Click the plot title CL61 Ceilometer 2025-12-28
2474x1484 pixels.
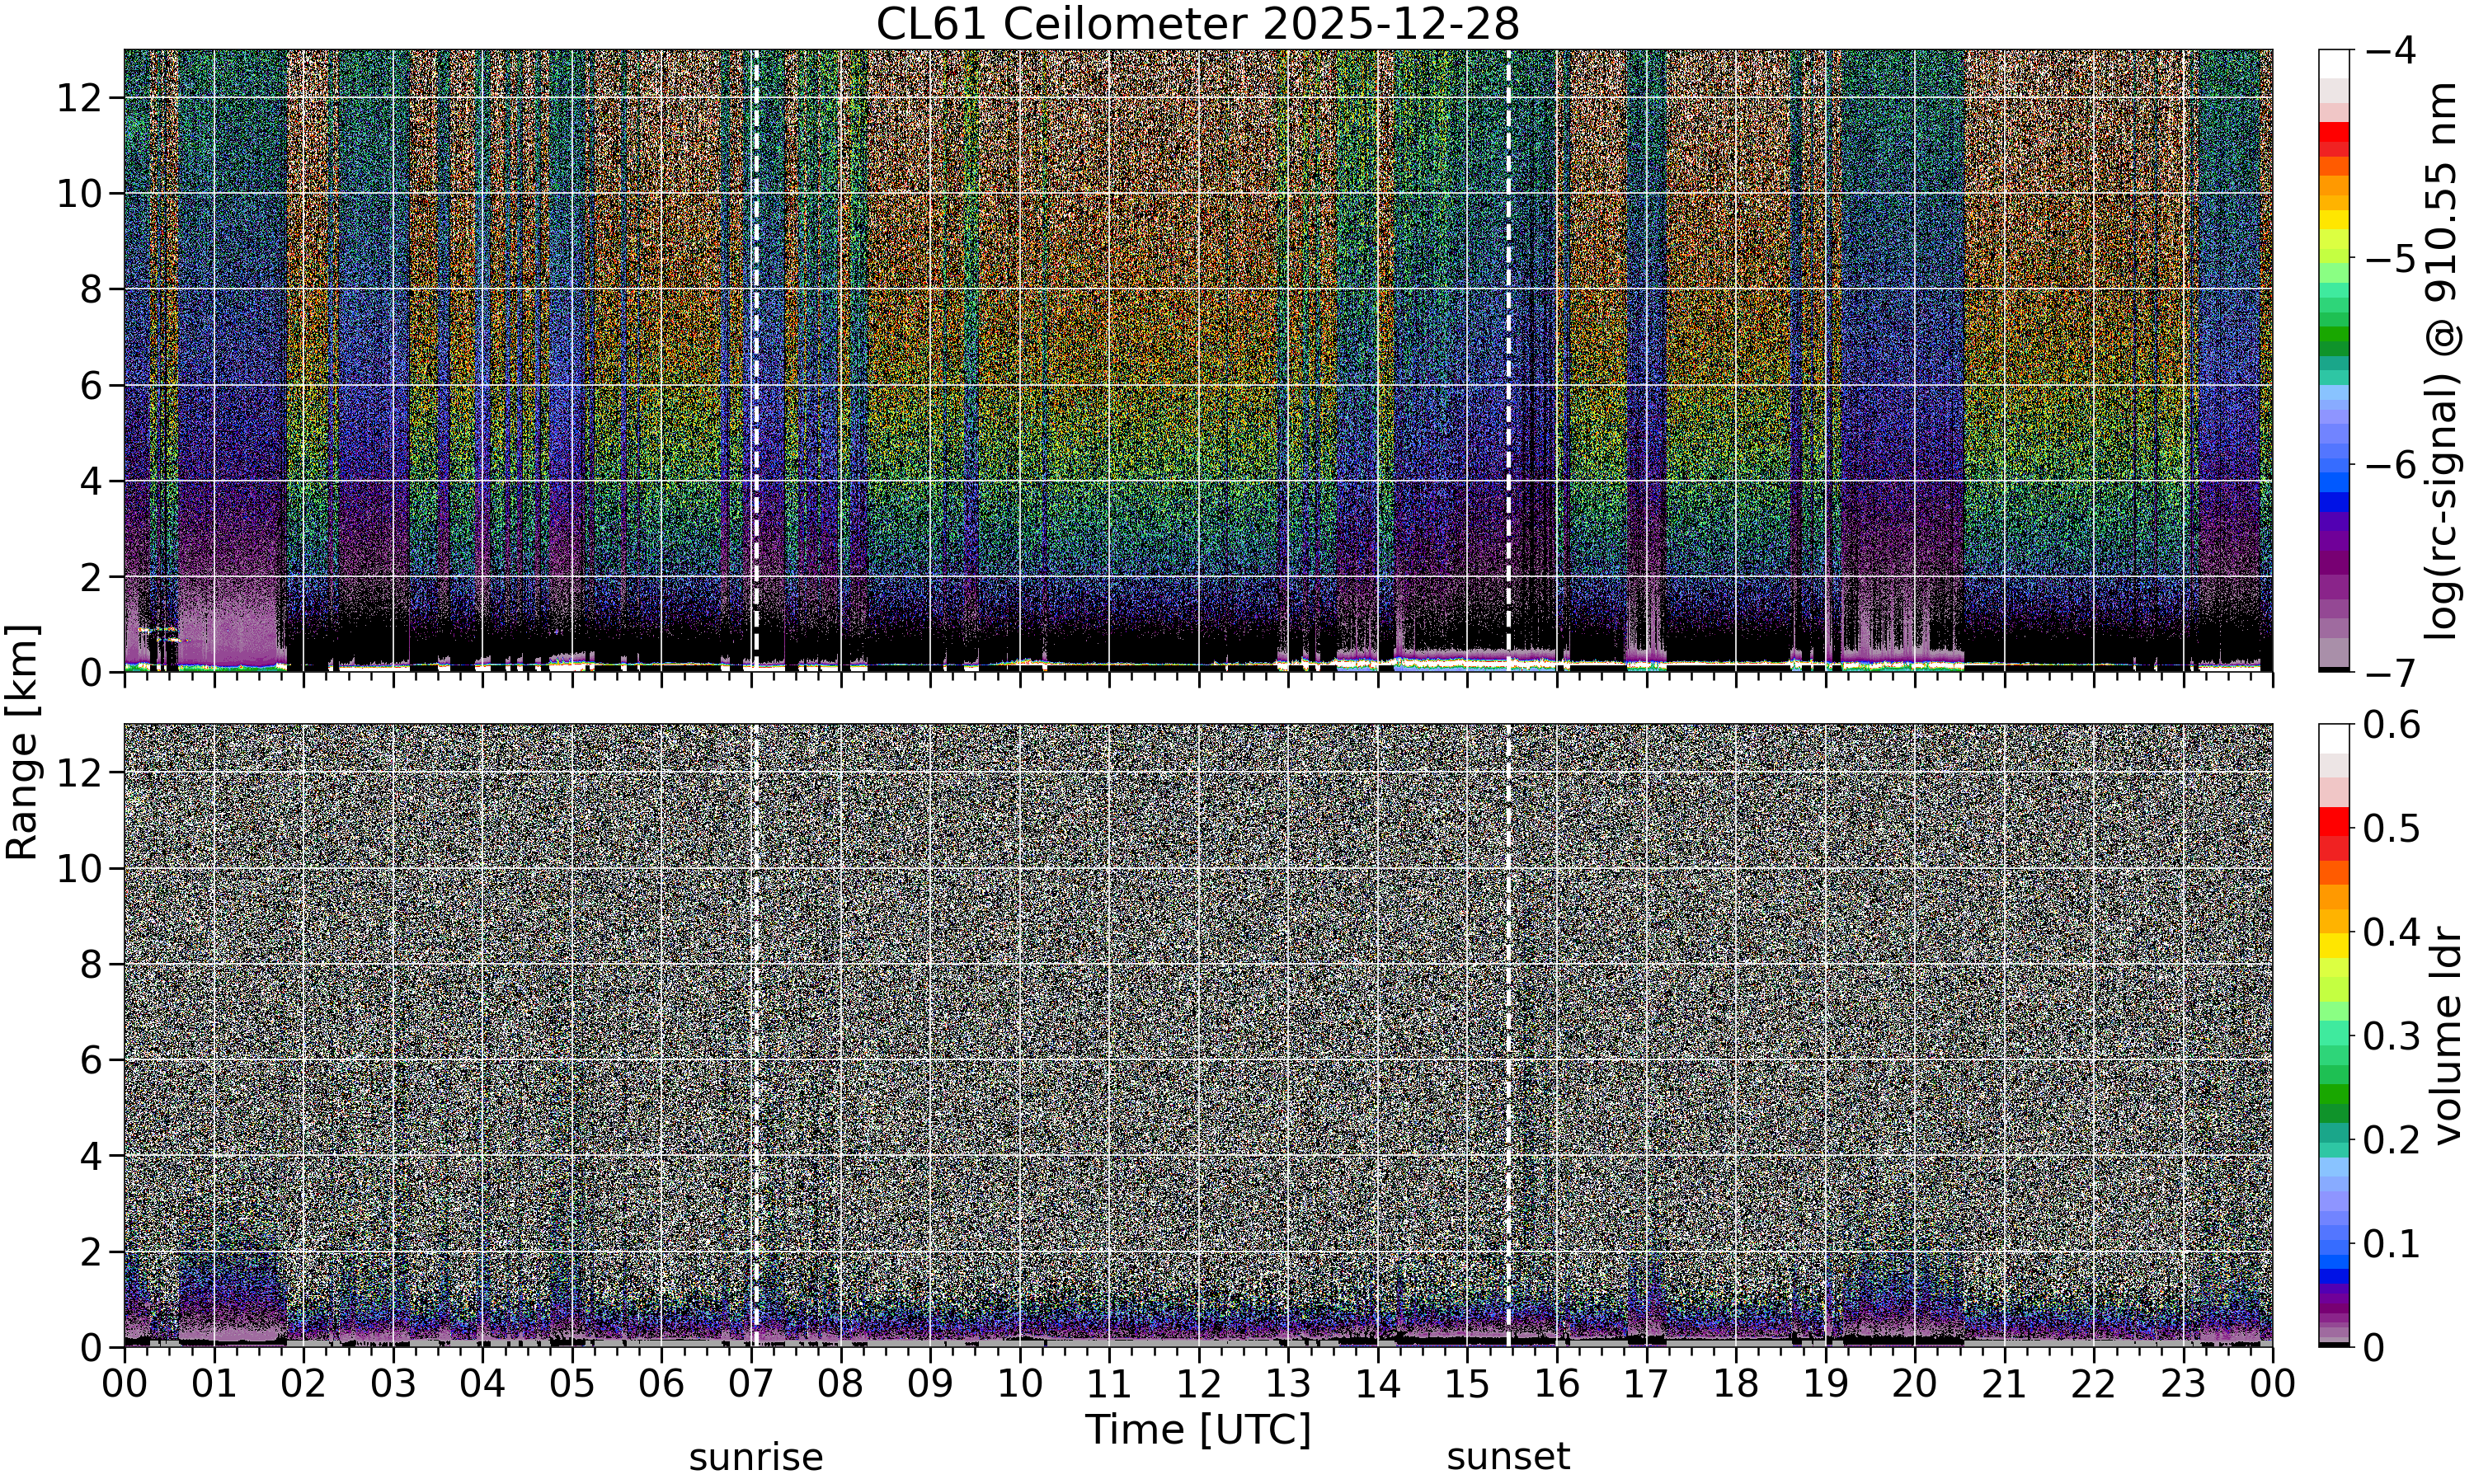click(1197, 24)
